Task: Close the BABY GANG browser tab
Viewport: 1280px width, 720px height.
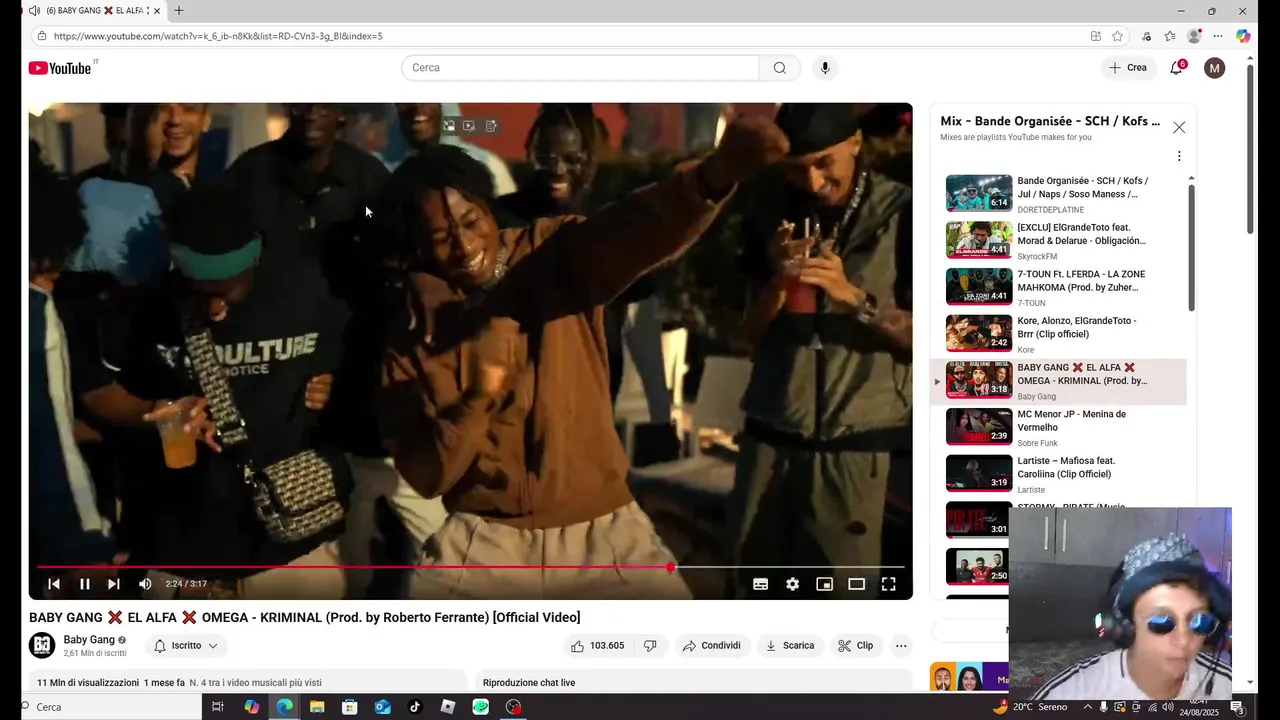Action: pos(157,11)
